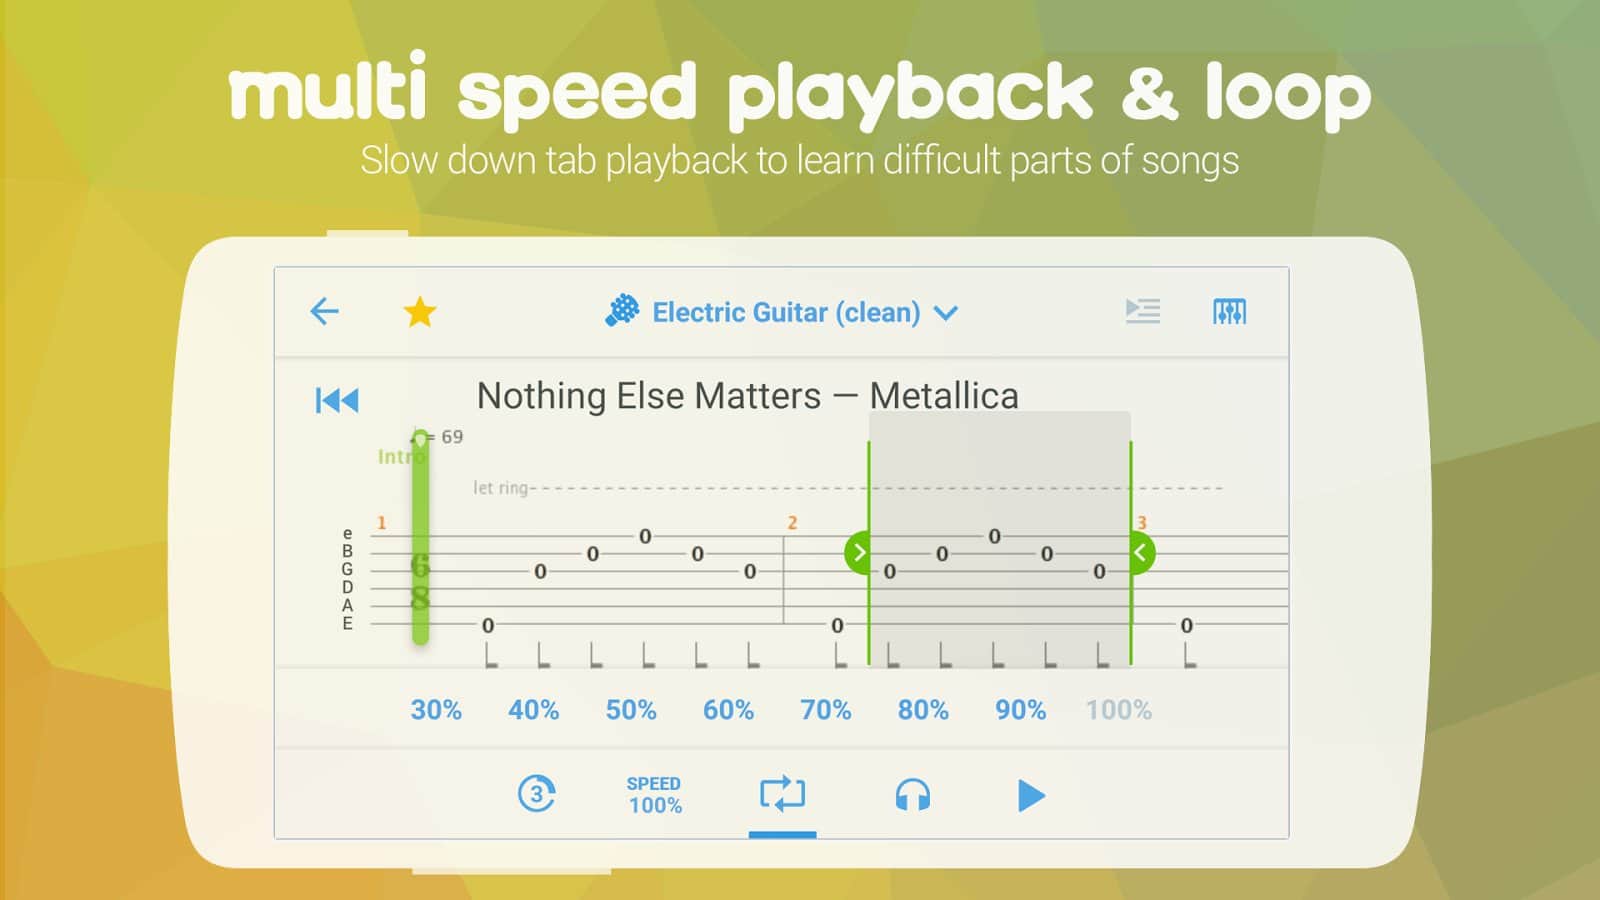Viewport: 1600px width, 900px height.
Task: Switch speed to 80%
Action: point(923,710)
